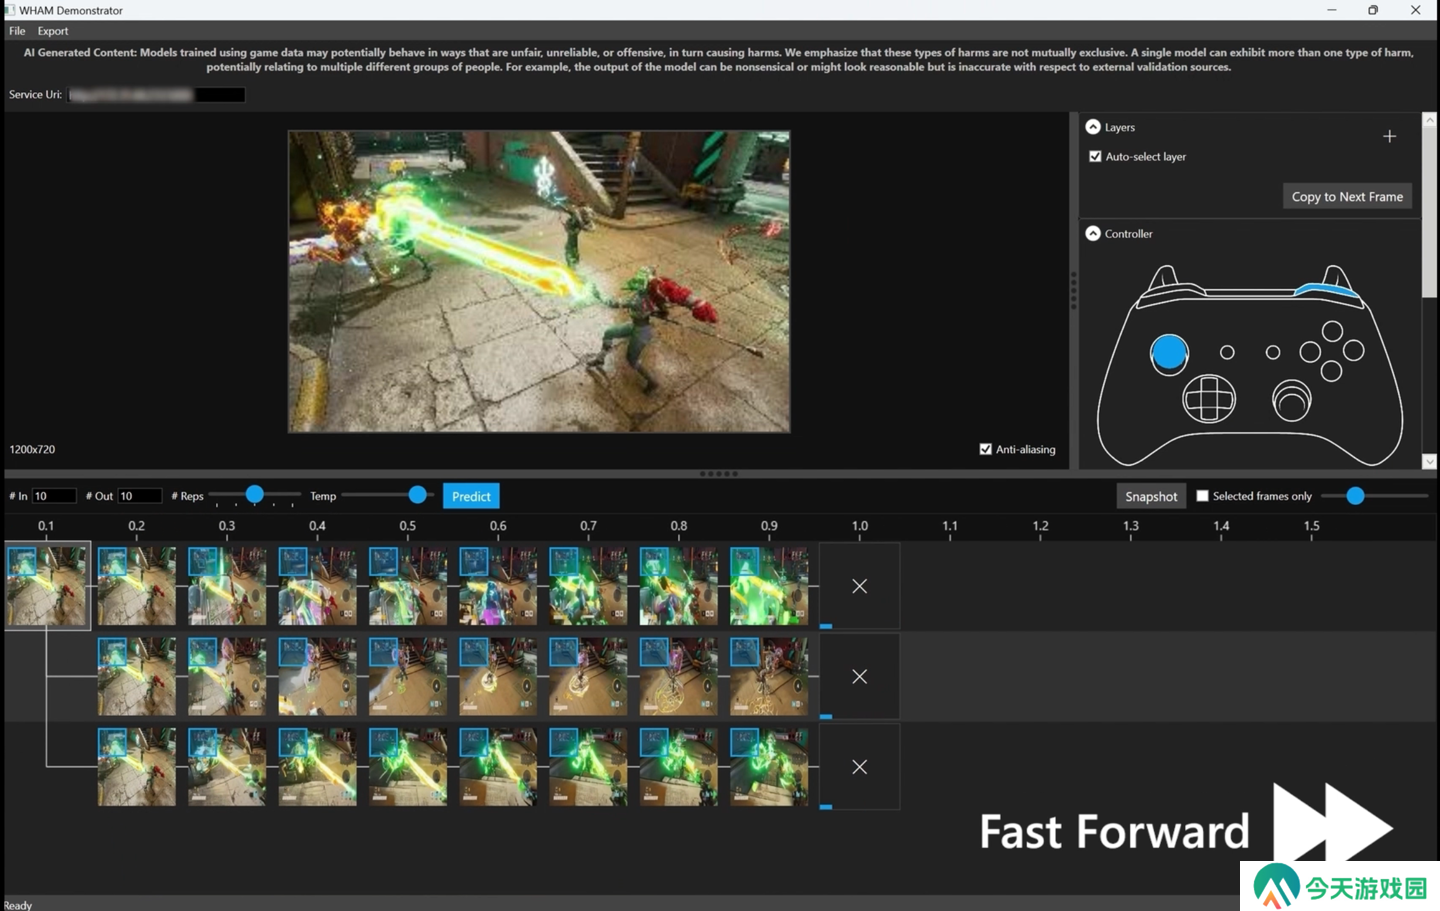Adjust the Temp slider handle
The width and height of the screenshot is (1440, 911).
pos(418,494)
